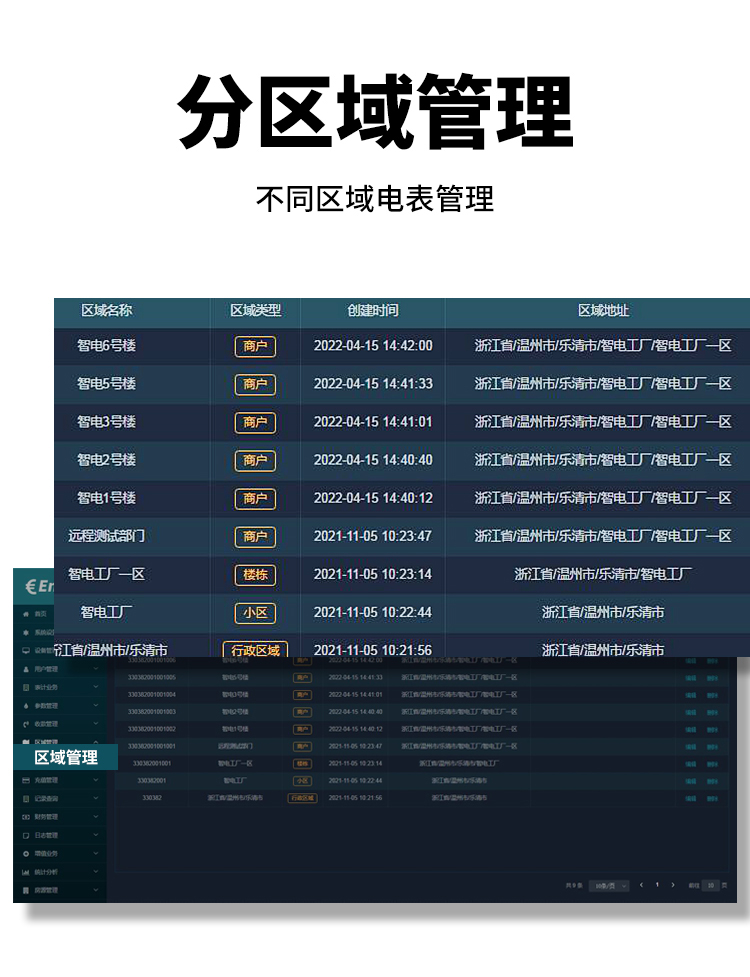Viewport: 750px width, 977px height.
Task: Expand the 参数管理 chevron arrow
Action: click(x=96, y=705)
